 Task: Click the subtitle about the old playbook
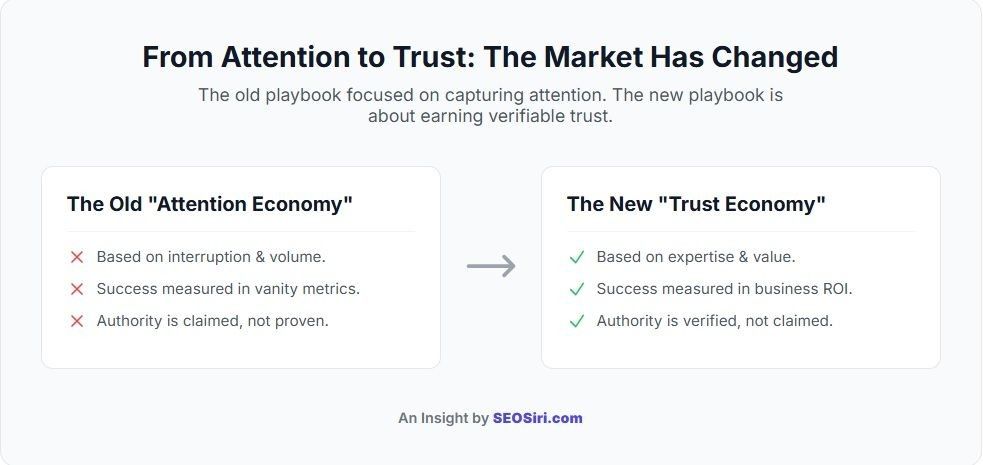tap(490, 105)
